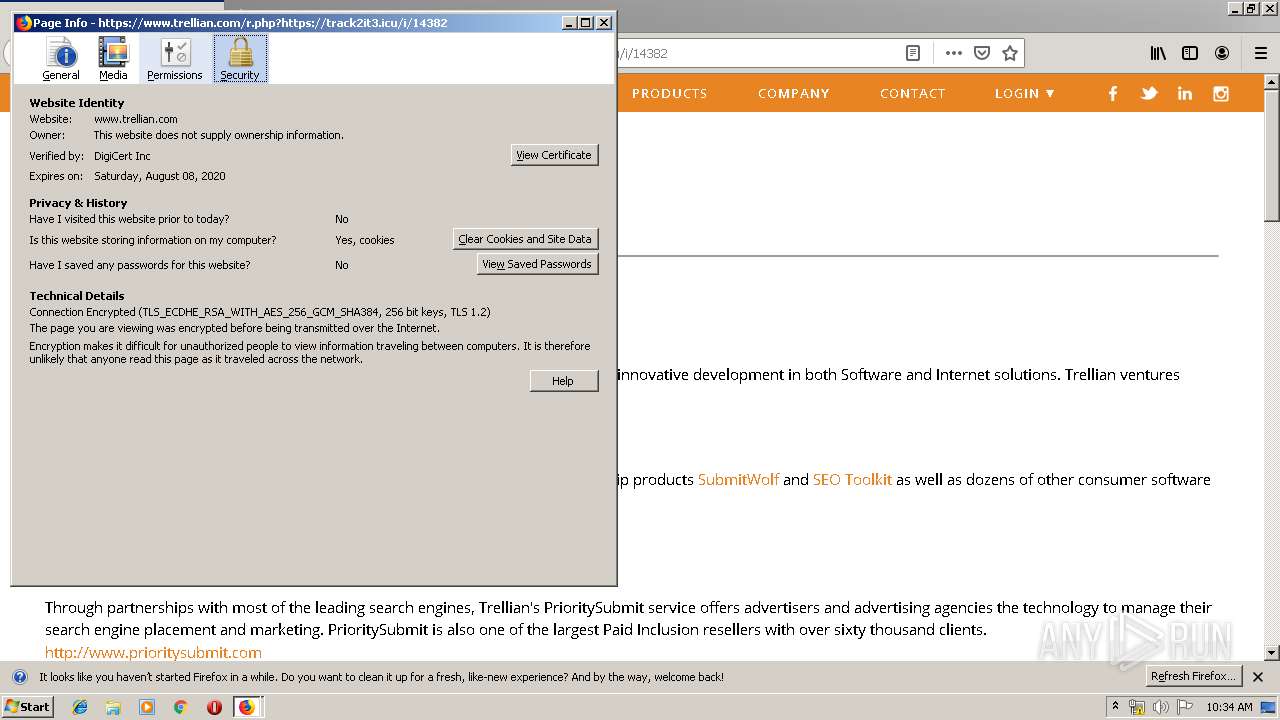This screenshot has height=720, width=1280.
Task: Select the 'Yes, cookies' value text
Action: (365, 240)
